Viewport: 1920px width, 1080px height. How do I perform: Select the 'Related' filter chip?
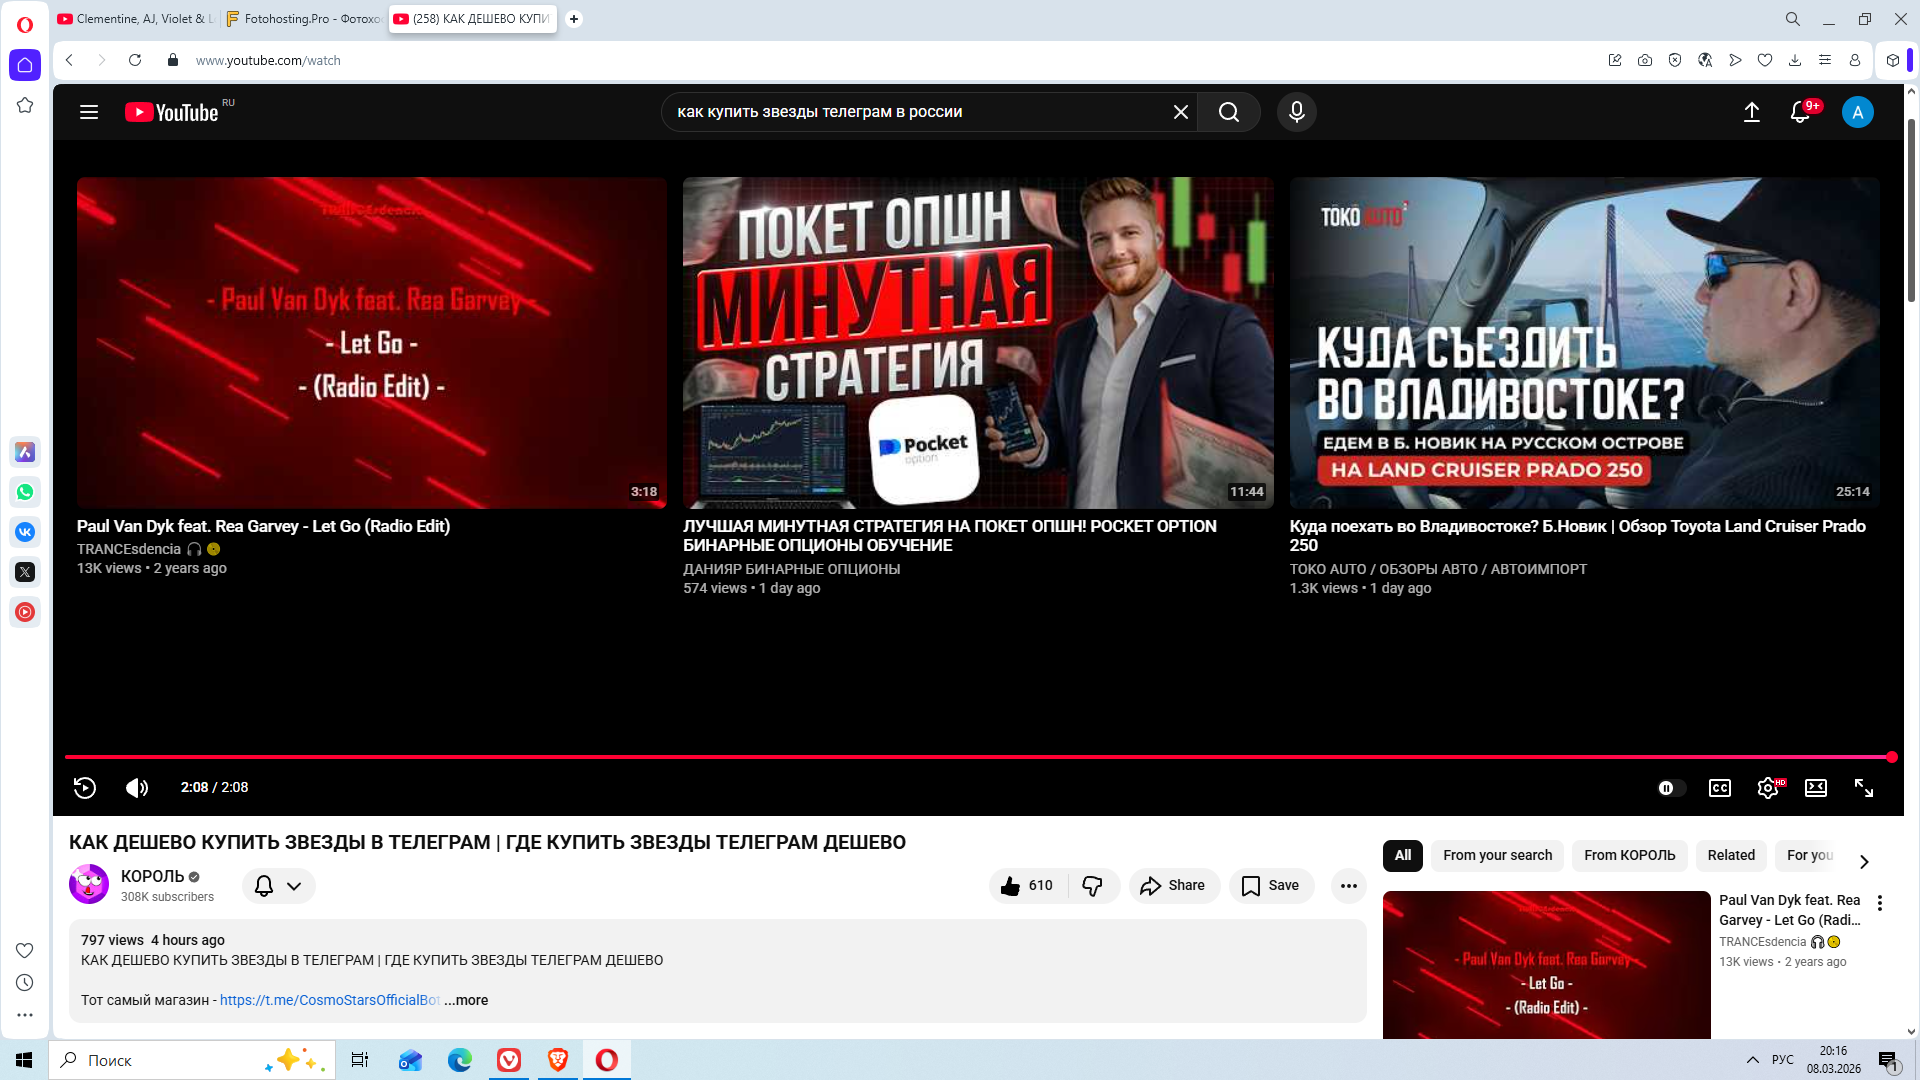1731,856
